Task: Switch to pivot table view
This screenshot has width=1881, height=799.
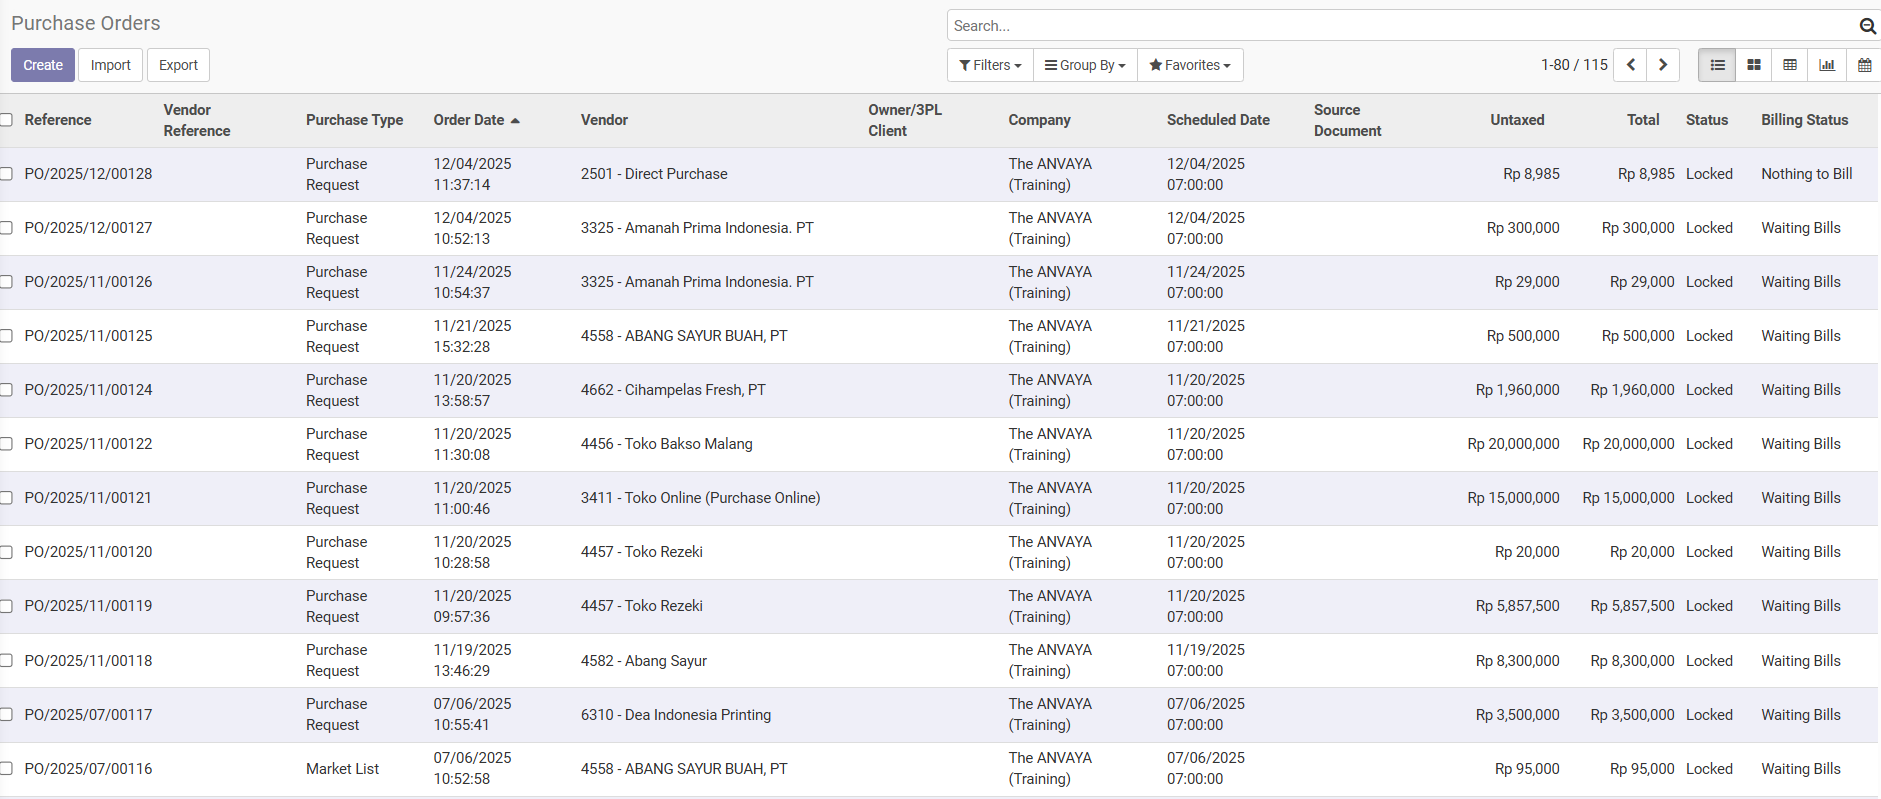Action: 1790,65
